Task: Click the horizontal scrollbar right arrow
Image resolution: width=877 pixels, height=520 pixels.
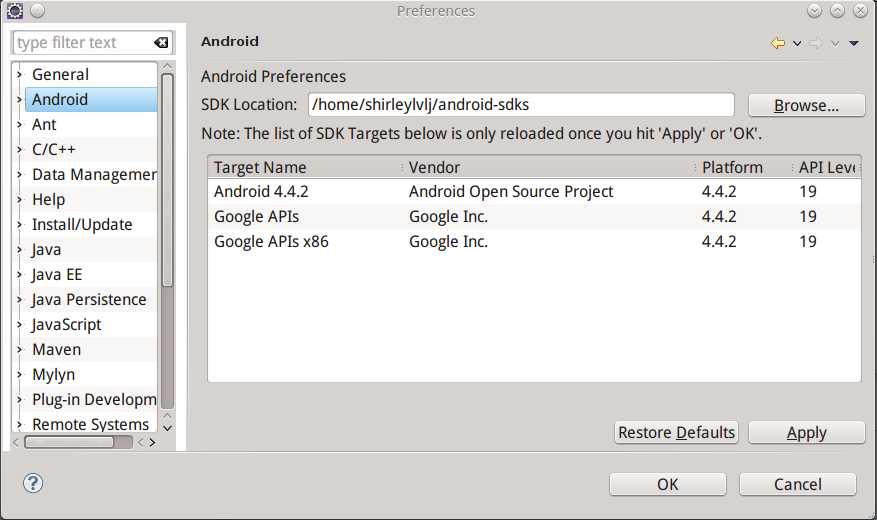Action: (152, 442)
